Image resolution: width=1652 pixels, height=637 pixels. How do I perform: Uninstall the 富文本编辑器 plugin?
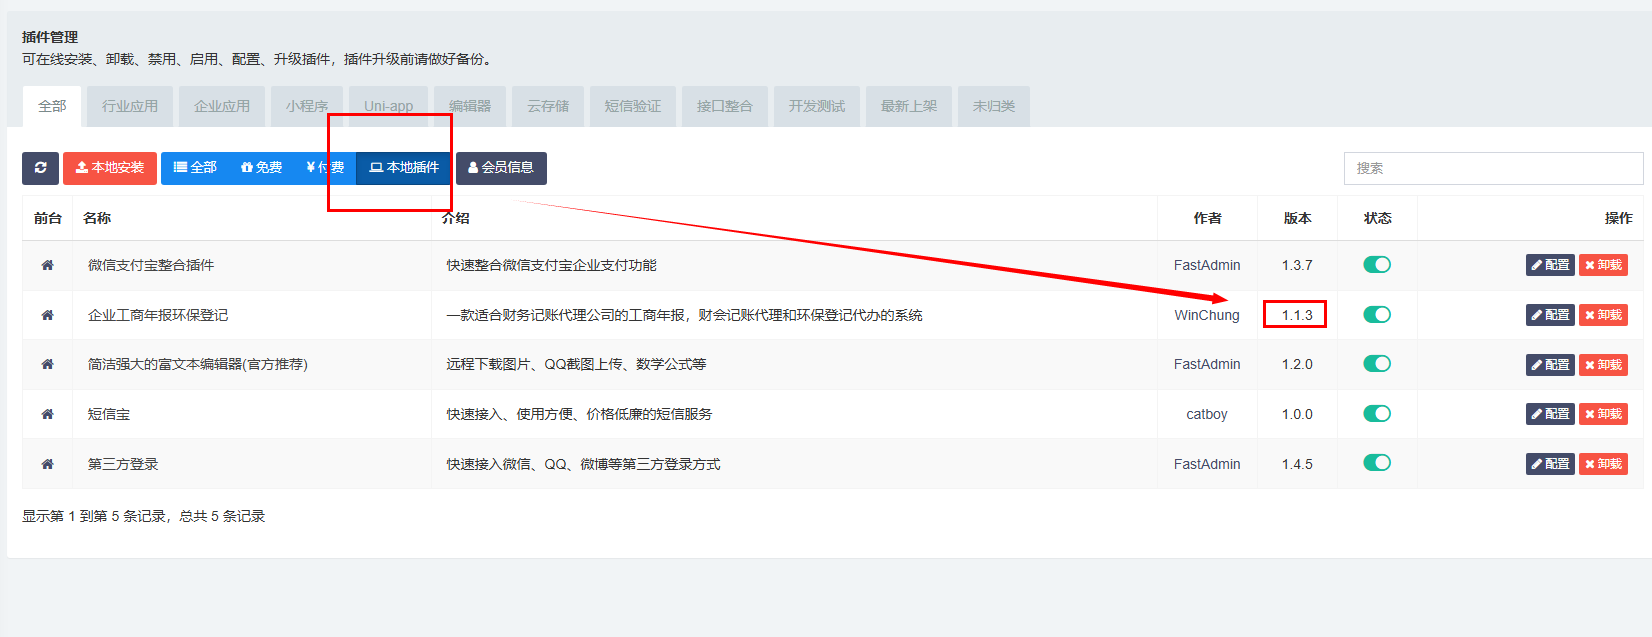pos(1603,365)
